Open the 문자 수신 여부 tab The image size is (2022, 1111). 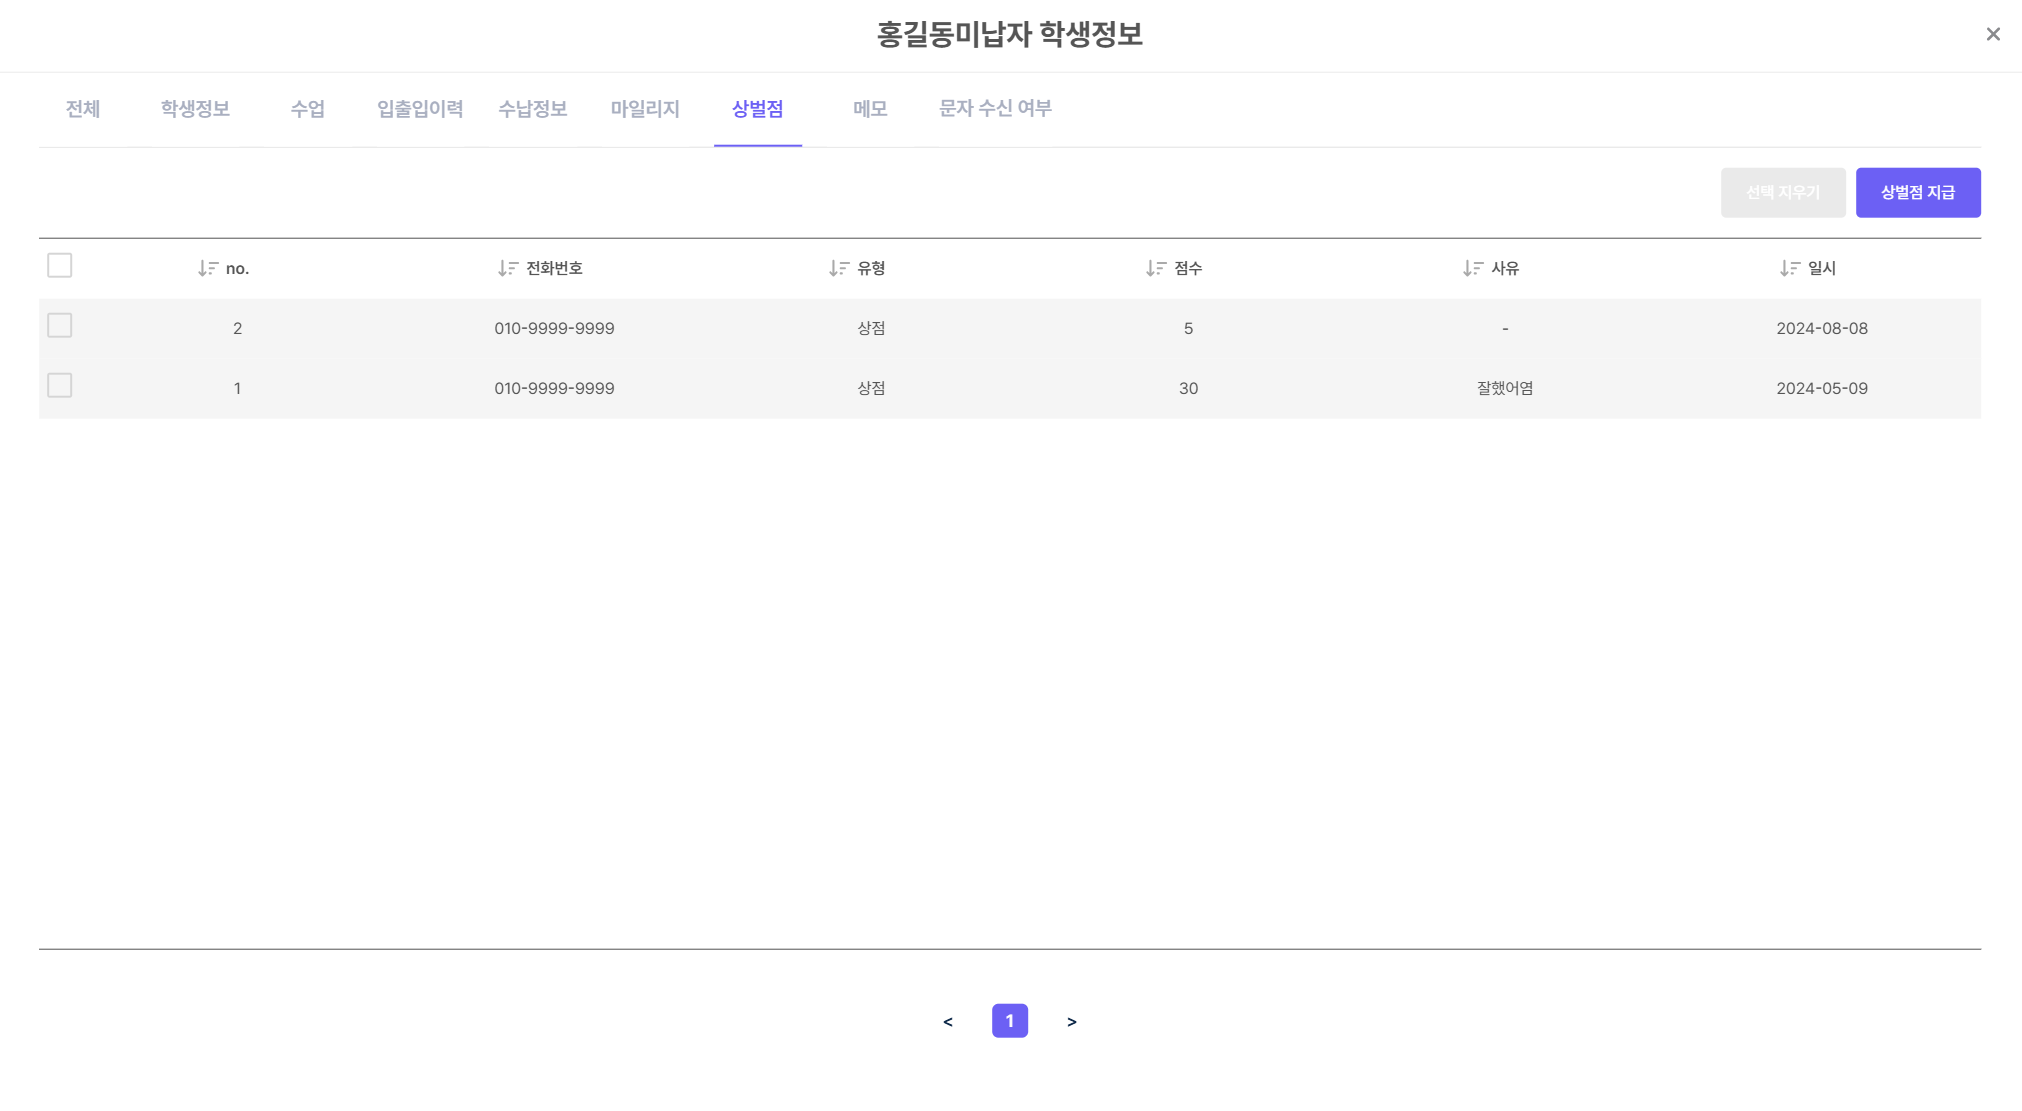995,109
